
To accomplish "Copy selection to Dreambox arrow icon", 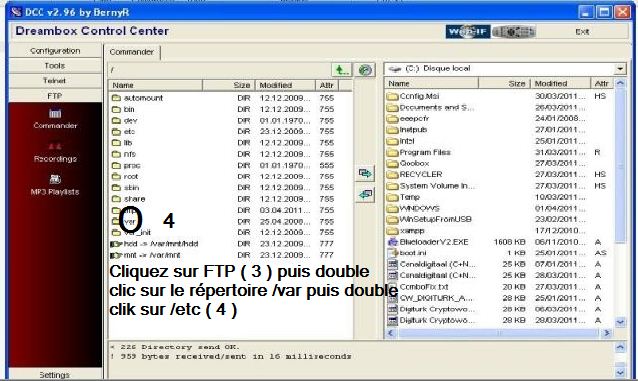I will [x=365, y=195].
